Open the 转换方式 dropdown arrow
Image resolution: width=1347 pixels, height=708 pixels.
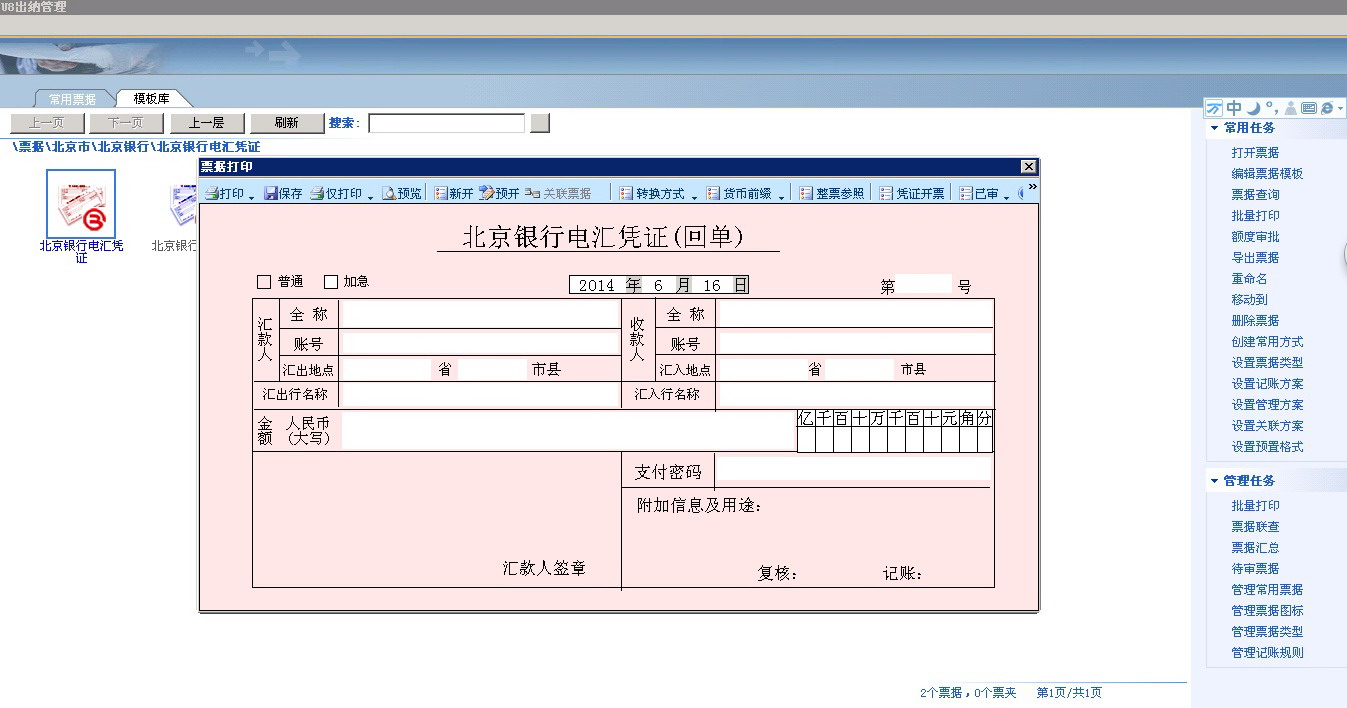tap(694, 196)
